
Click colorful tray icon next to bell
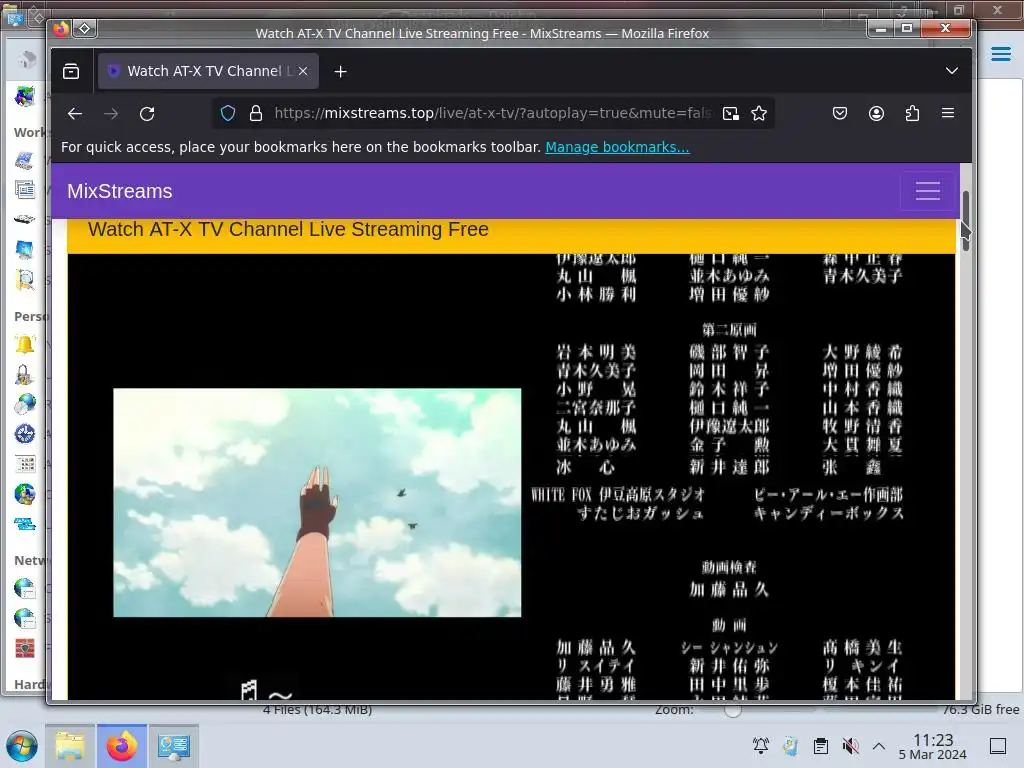(x=790, y=746)
